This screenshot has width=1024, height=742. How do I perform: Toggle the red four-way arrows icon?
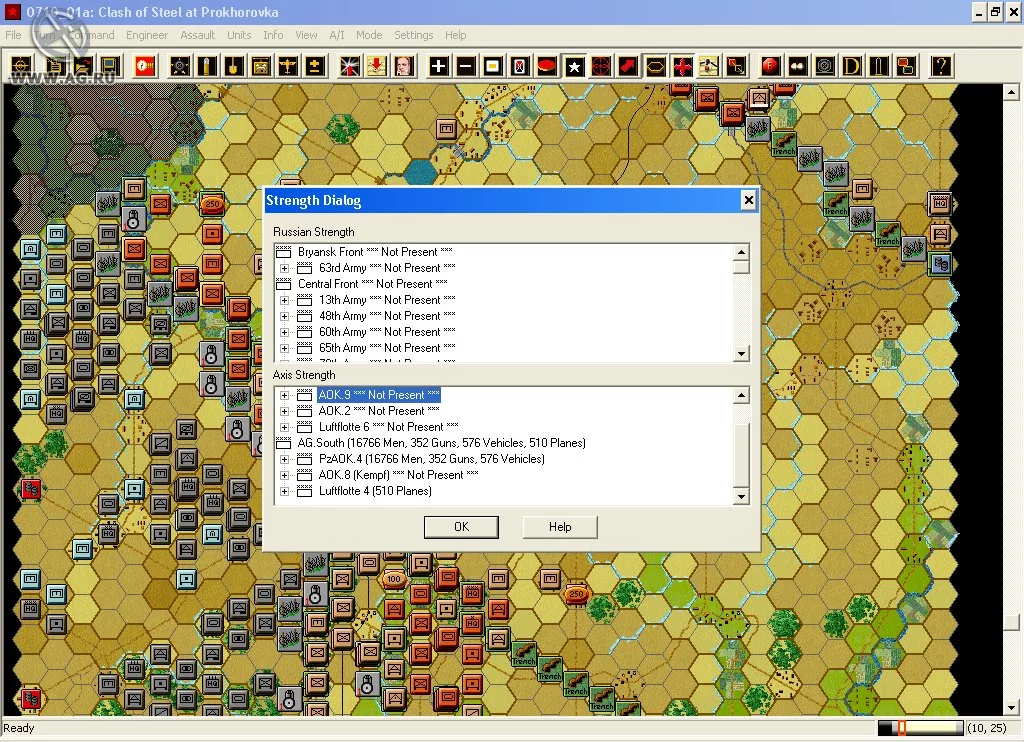tap(682, 66)
